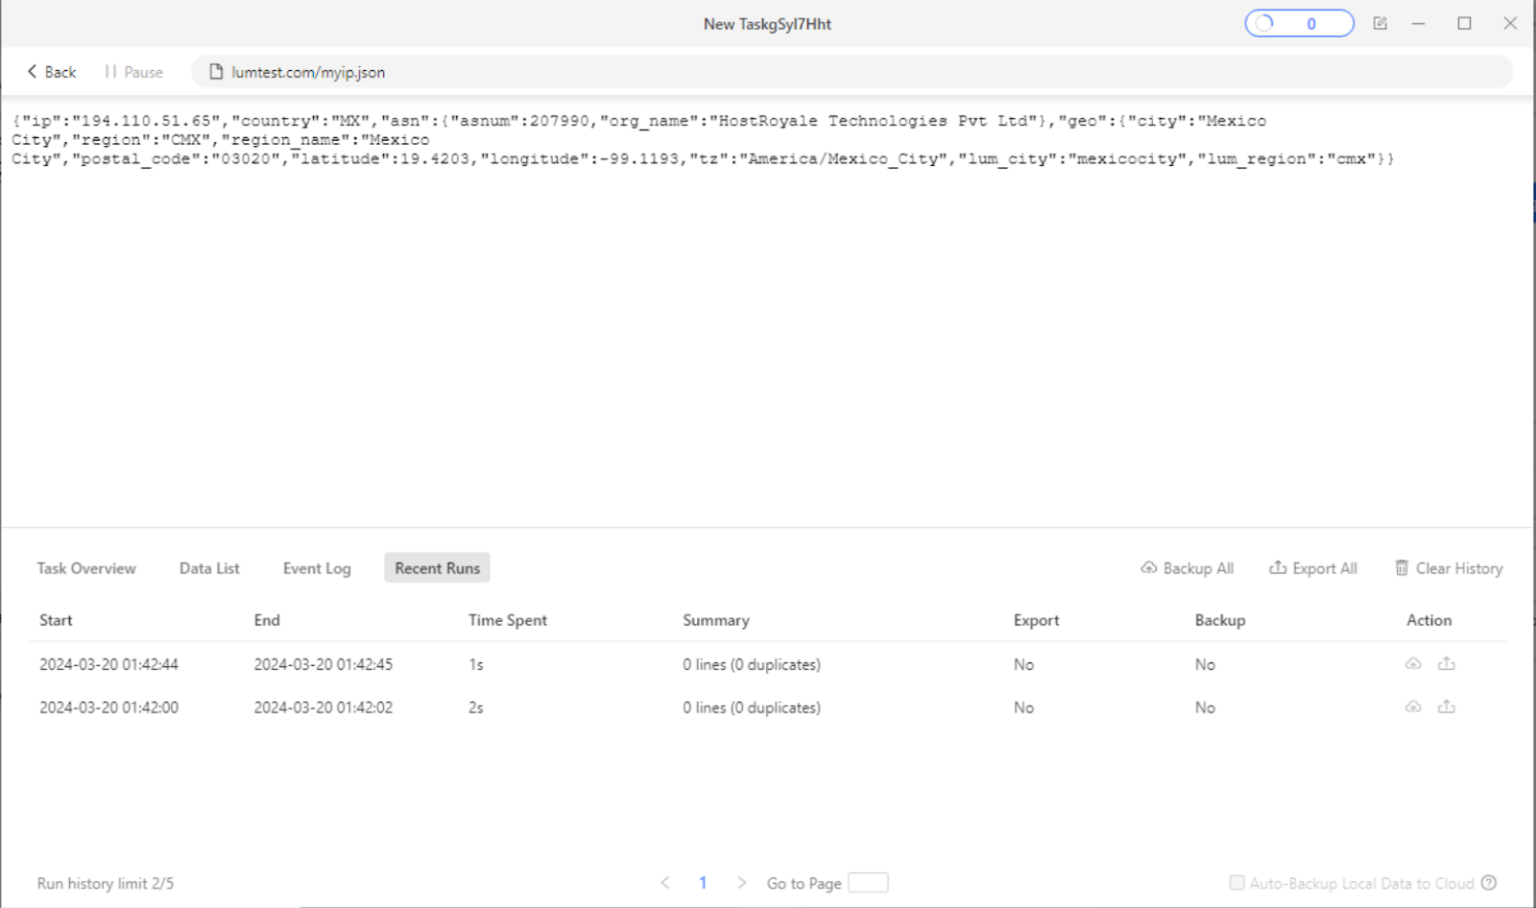This screenshot has width=1536, height=908.
Task: Export the 01:42:00 run data
Action: [1446, 707]
